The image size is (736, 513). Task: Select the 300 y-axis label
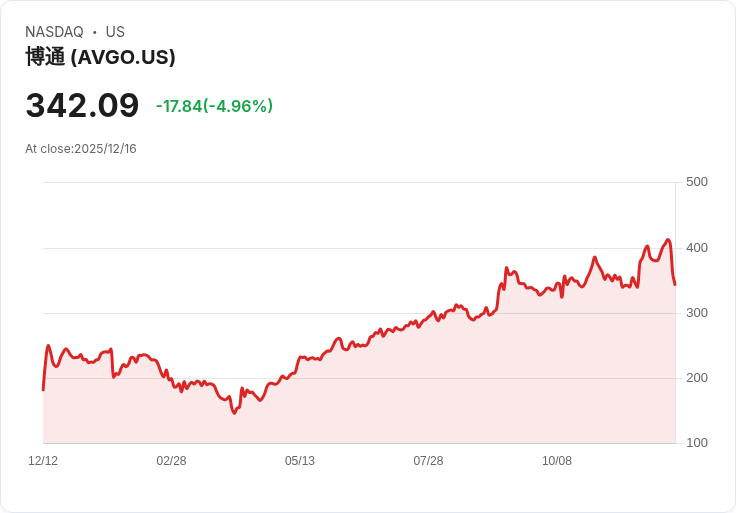tap(696, 313)
